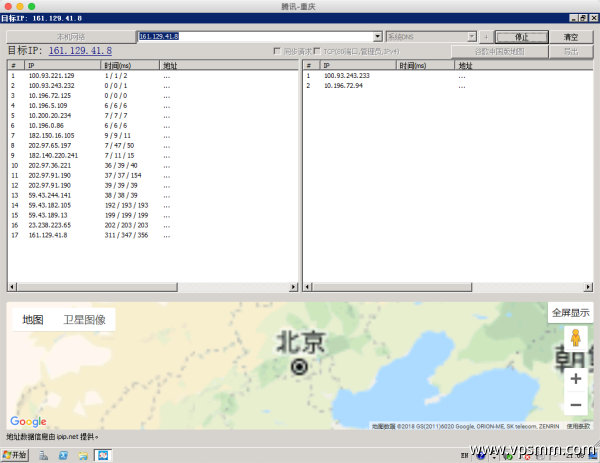Viewport: 600px width, 463px height.
Task: Select hop row 59.43.182.105
Action: (152, 205)
